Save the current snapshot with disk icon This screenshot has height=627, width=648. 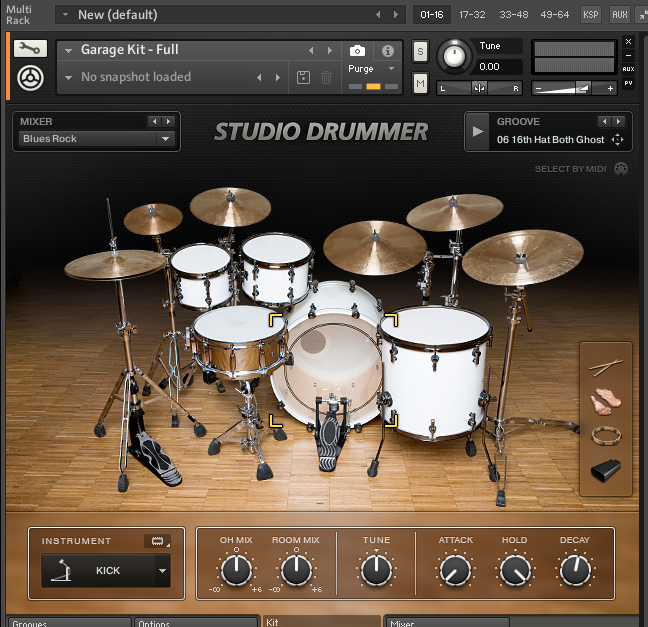303,77
